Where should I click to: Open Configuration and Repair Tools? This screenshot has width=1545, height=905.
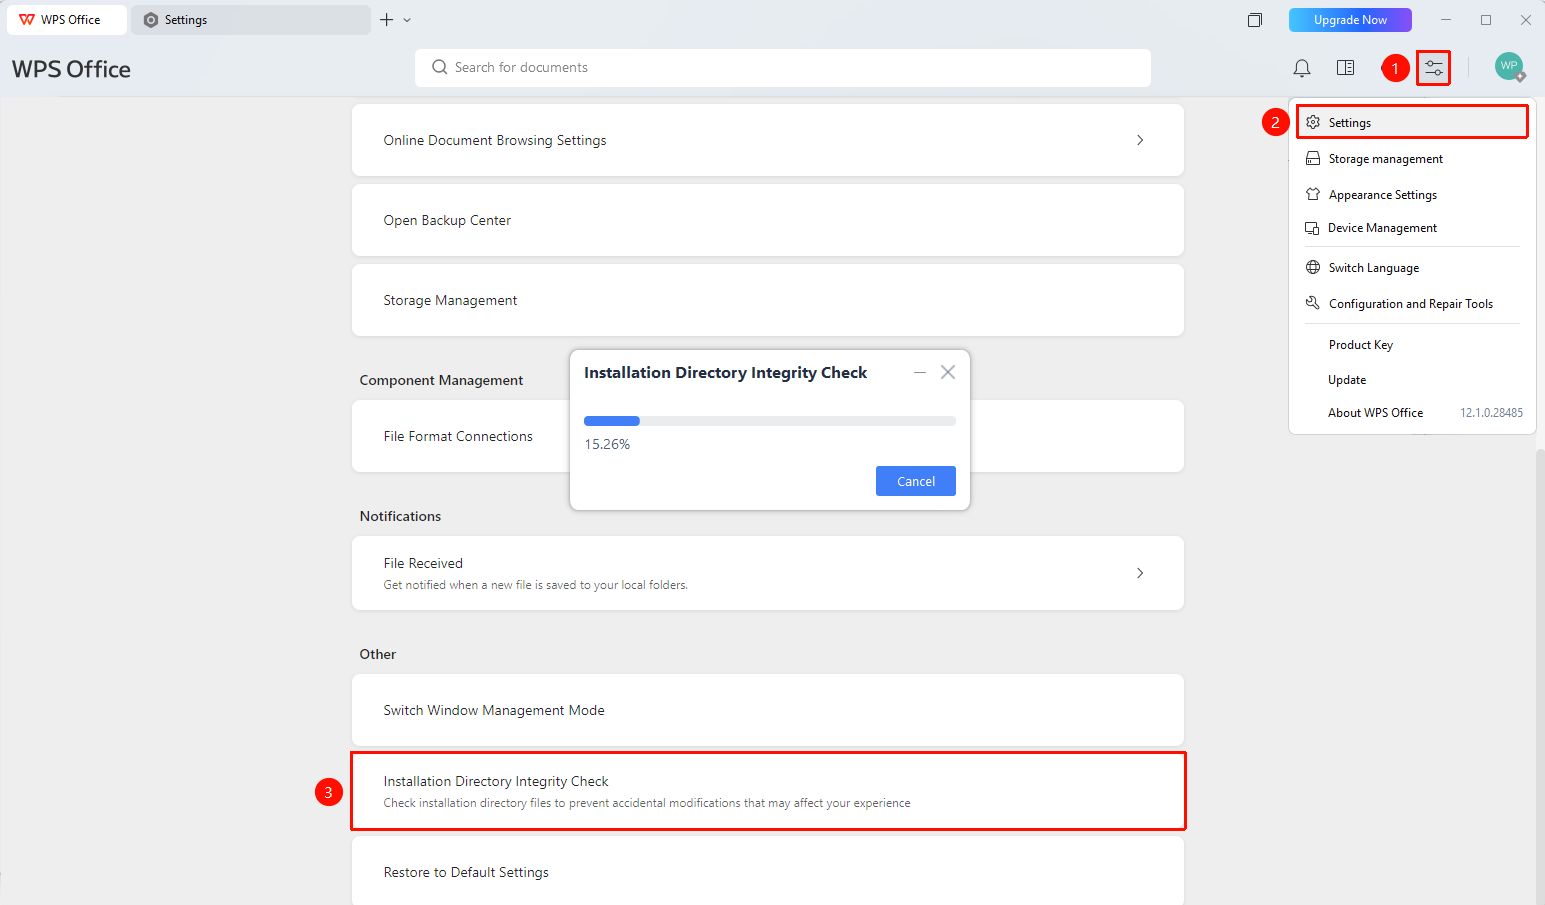1412,304
